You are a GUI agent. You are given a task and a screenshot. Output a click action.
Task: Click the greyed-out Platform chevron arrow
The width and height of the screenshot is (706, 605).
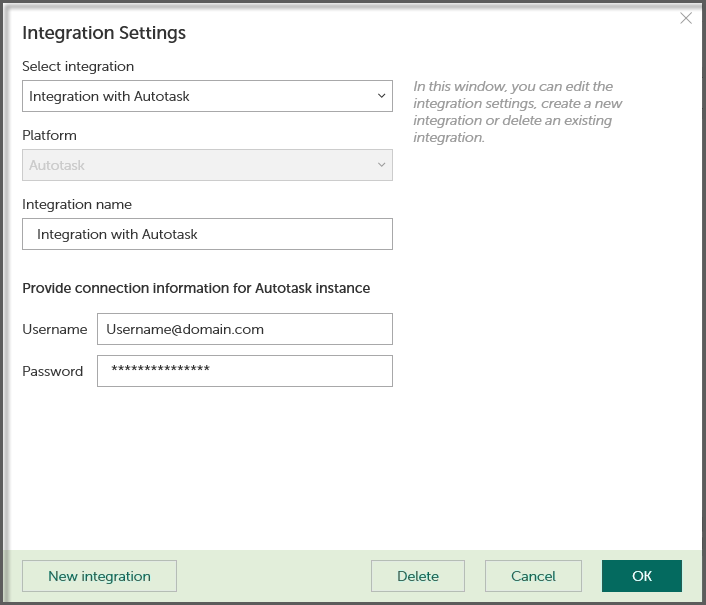pos(381,166)
